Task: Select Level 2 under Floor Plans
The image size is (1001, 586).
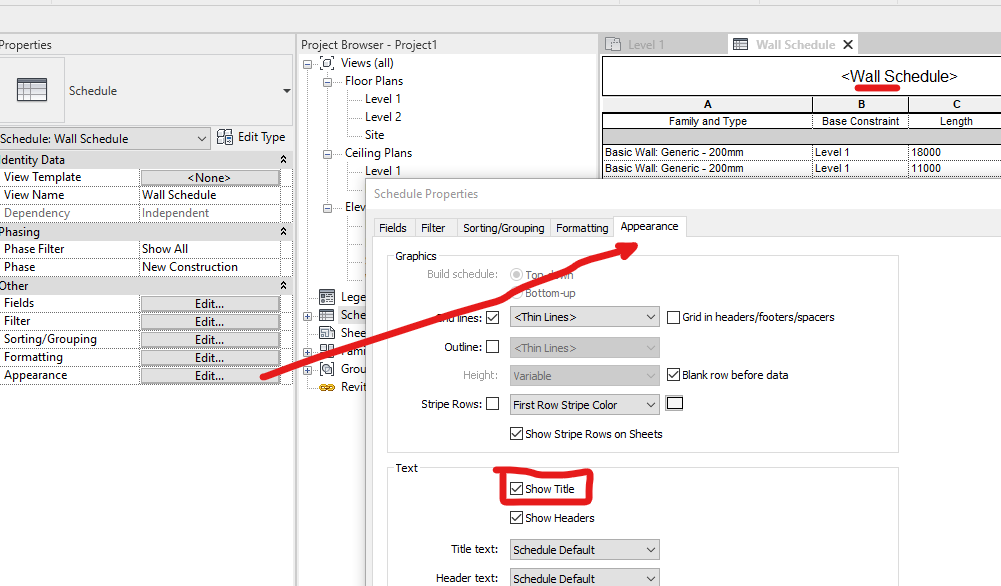Action: (x=383, y=117)
